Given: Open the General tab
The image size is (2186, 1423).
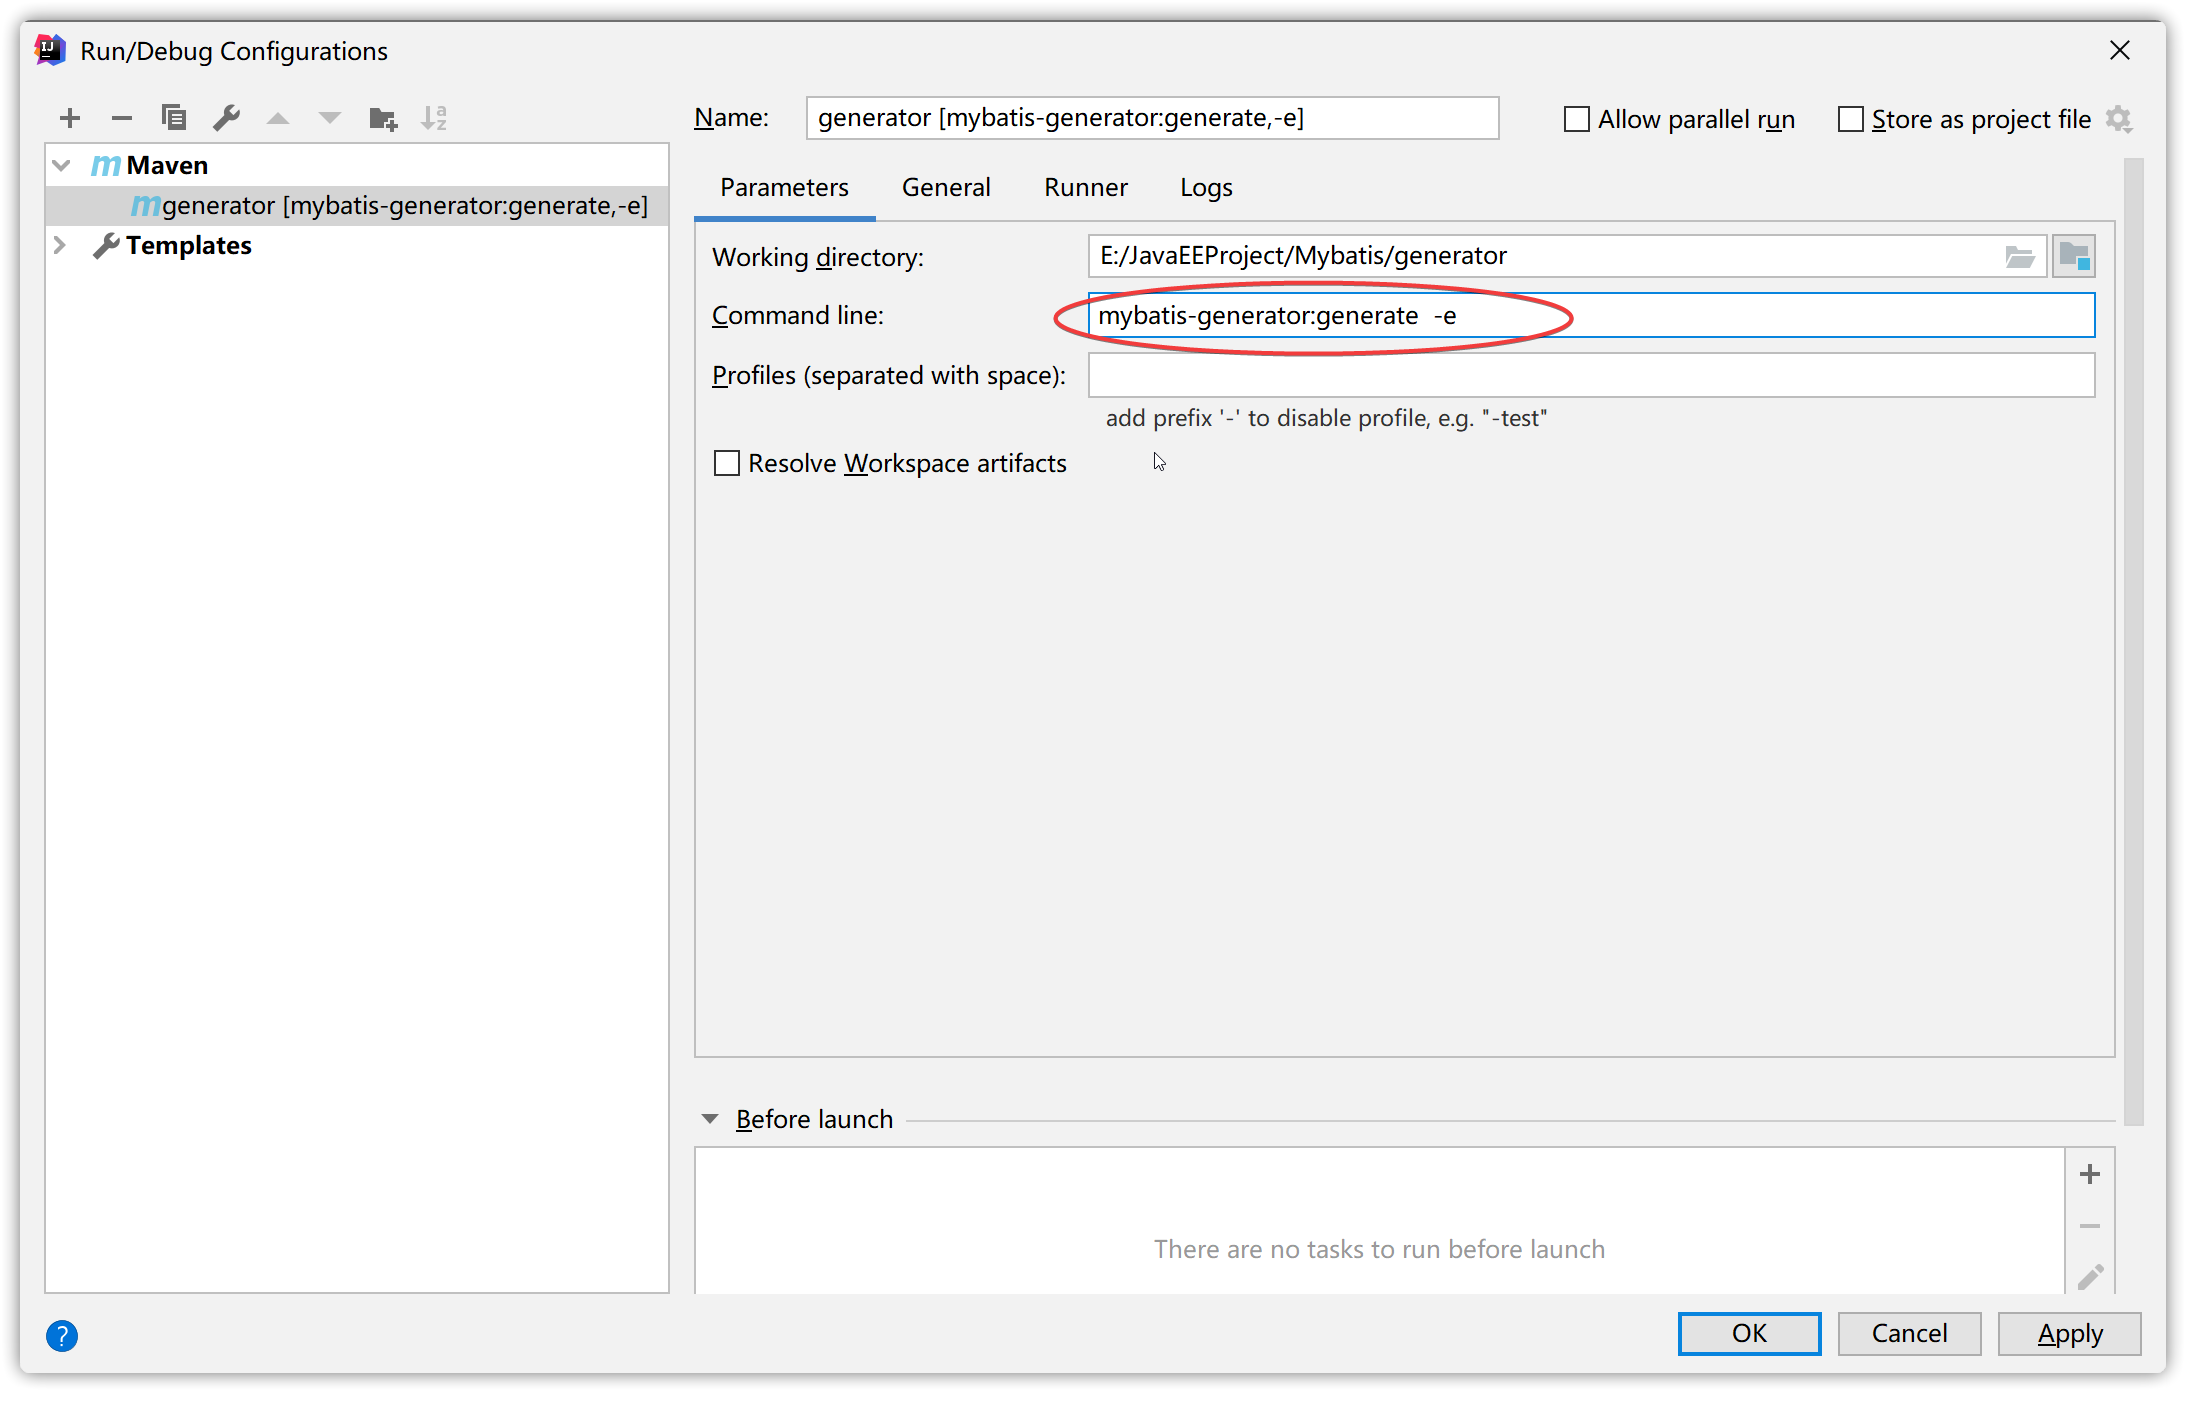Looking at the screenshot, I should [x=945, y=188].
